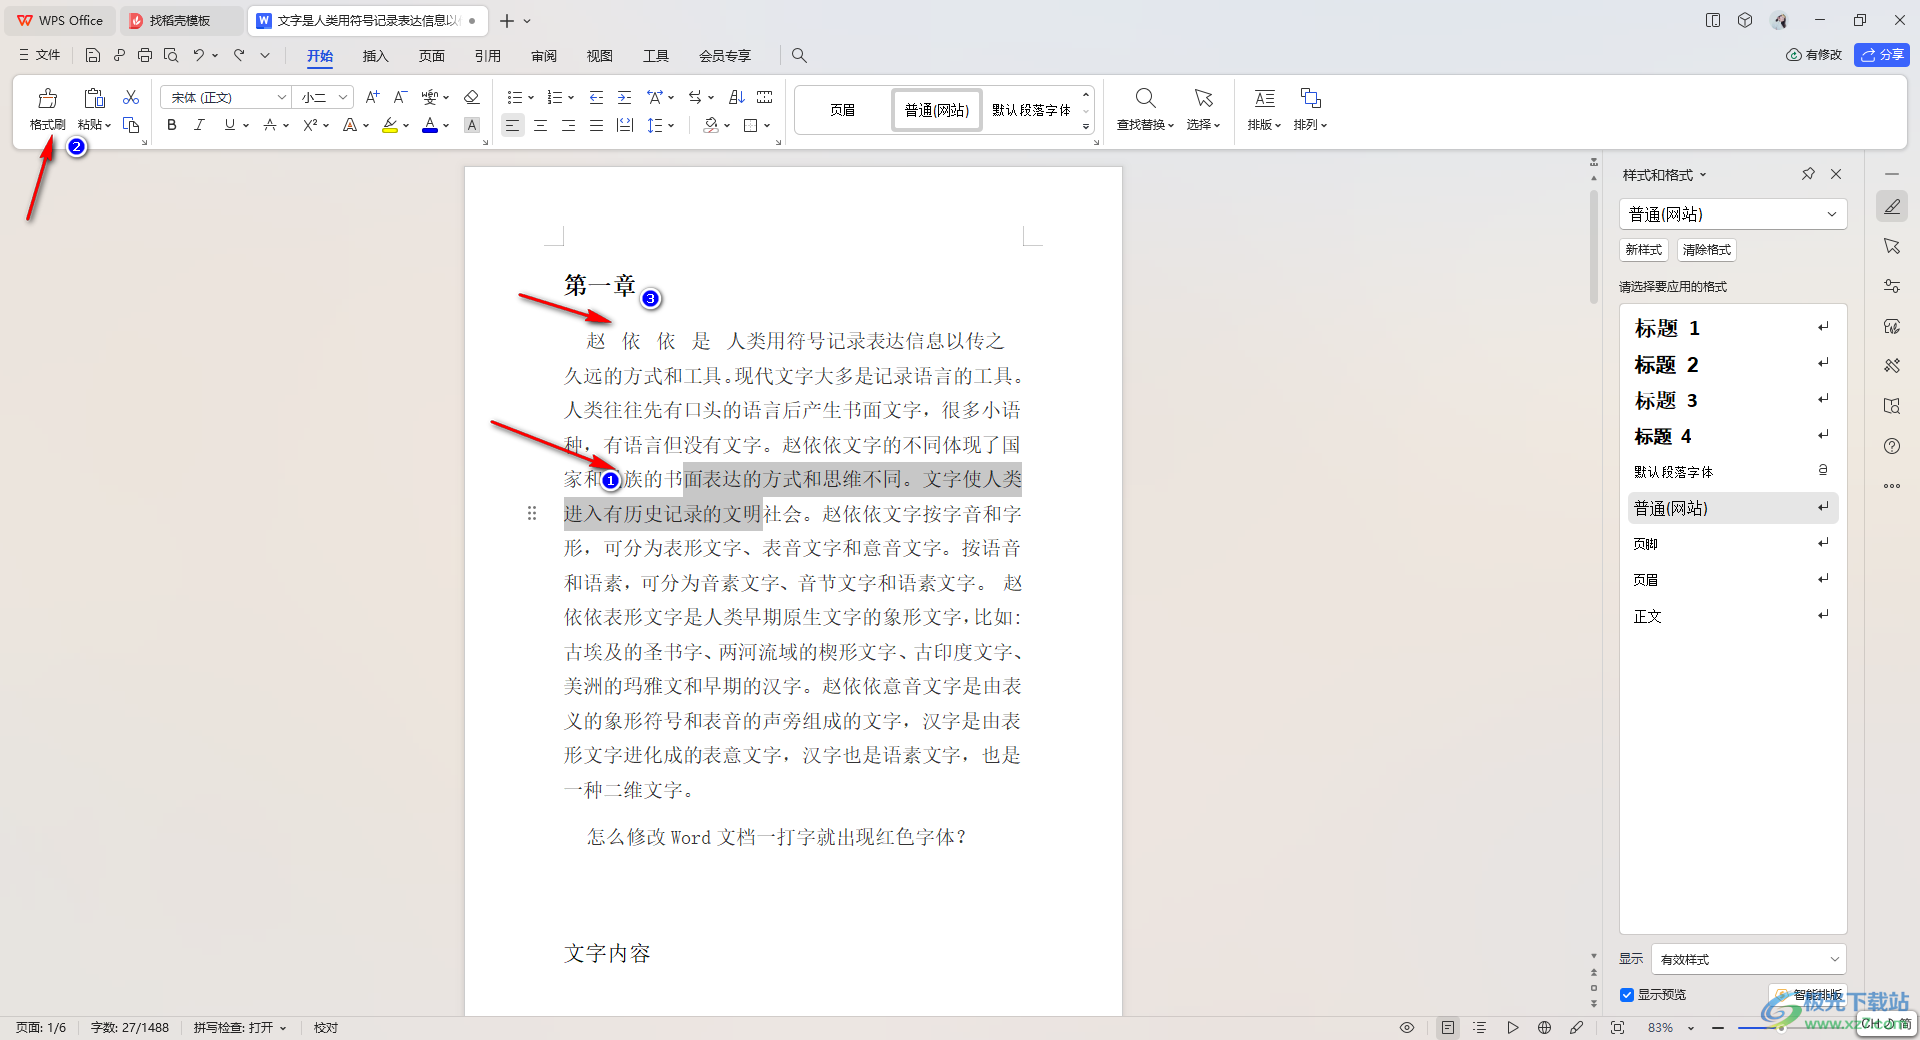Open the 文件 menu
The width and height of the screenshot is (1920, 1040).
[x=40, y=55]
